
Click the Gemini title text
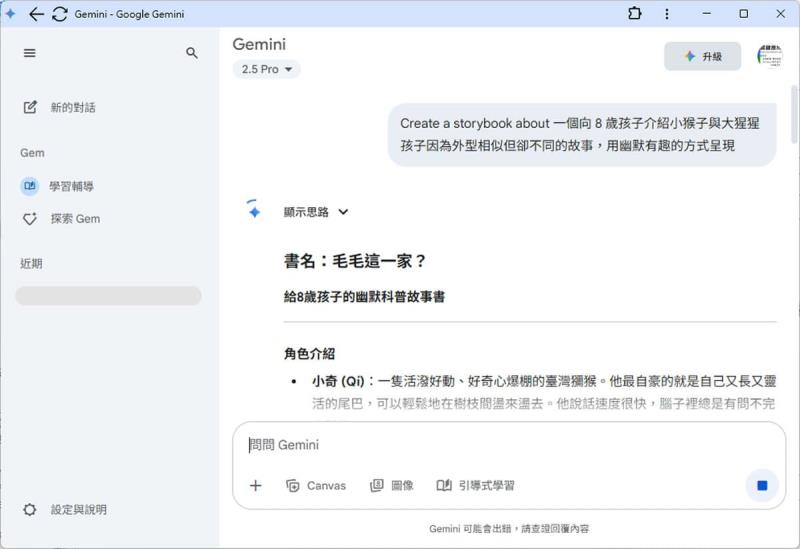click(259, 44)
